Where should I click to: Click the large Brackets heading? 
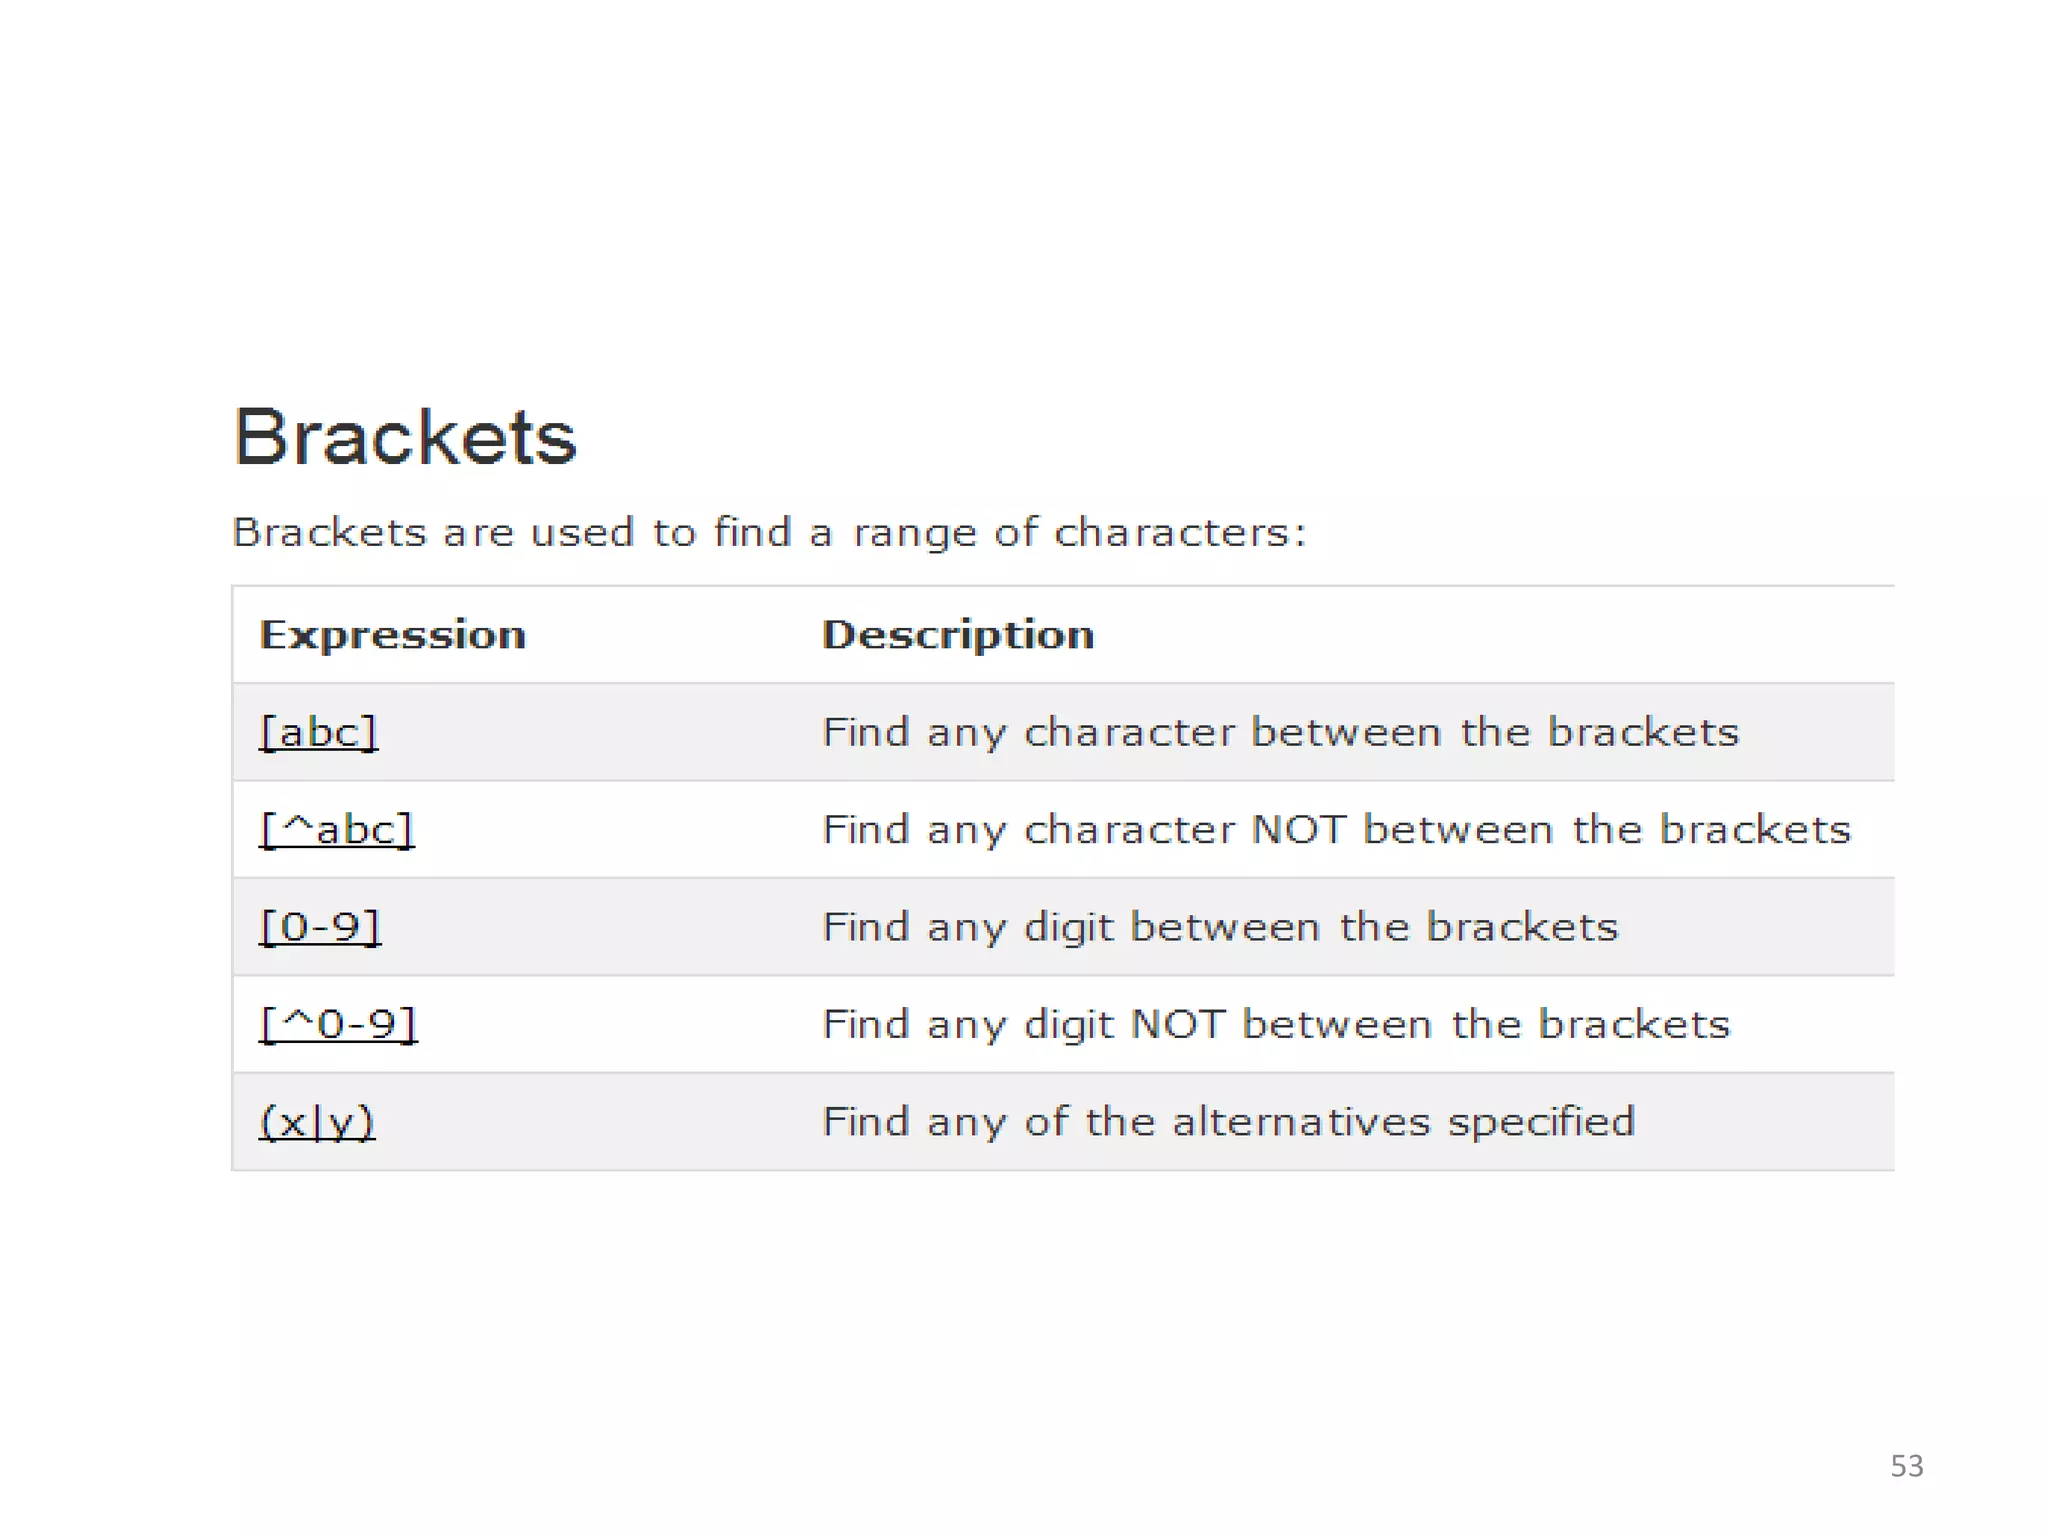click(x=405, y=437)
